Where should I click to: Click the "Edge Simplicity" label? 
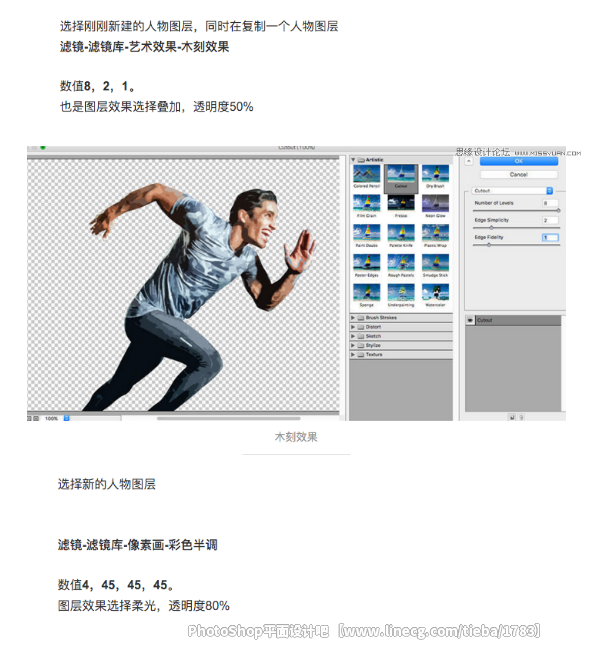click(x=491, y=220)
